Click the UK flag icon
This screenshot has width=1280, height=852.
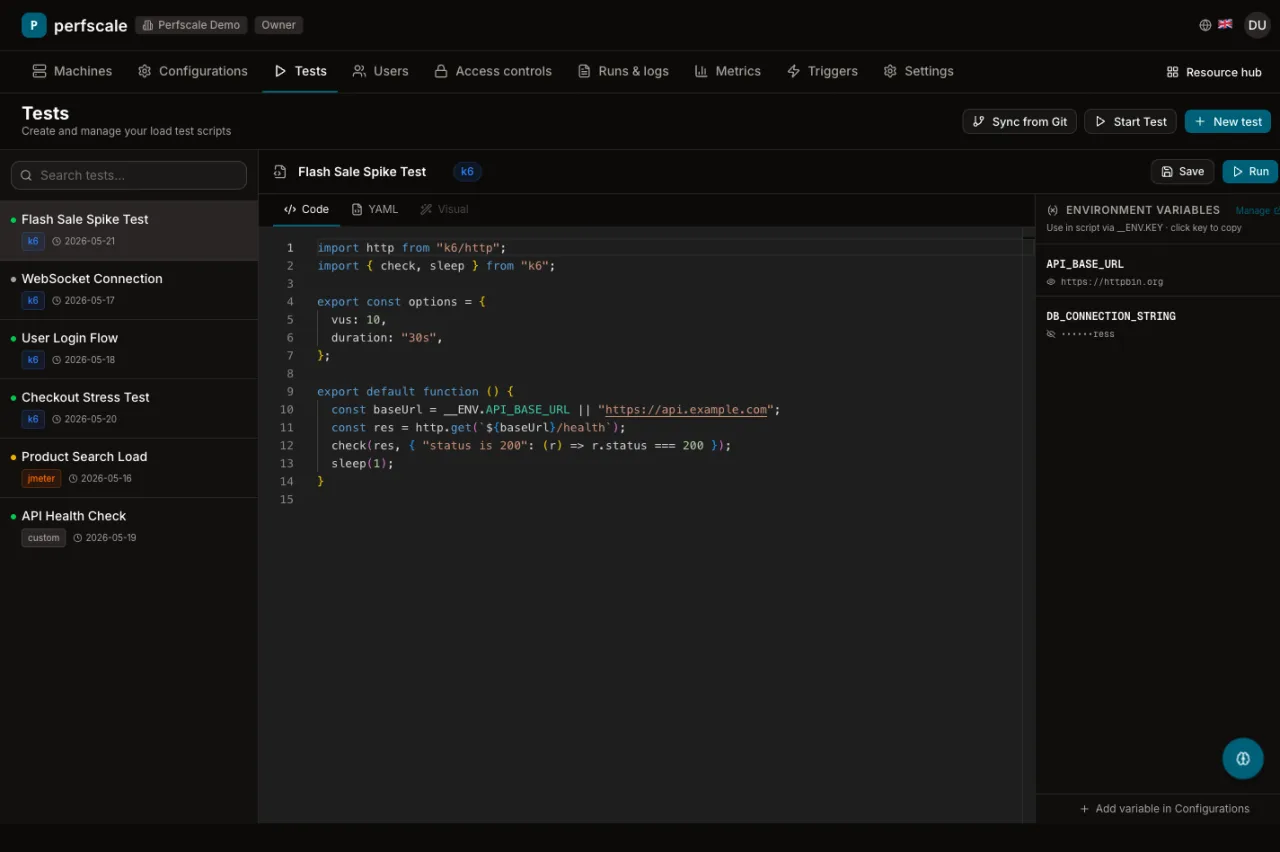(x=1225, y=24)
